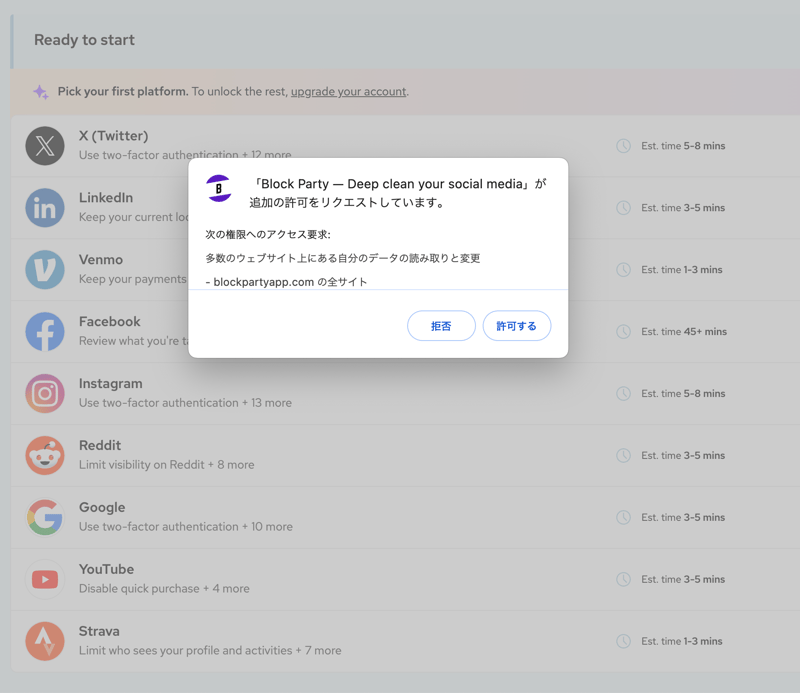
Task: Select the Strava title text
Action: click(99, 631)
